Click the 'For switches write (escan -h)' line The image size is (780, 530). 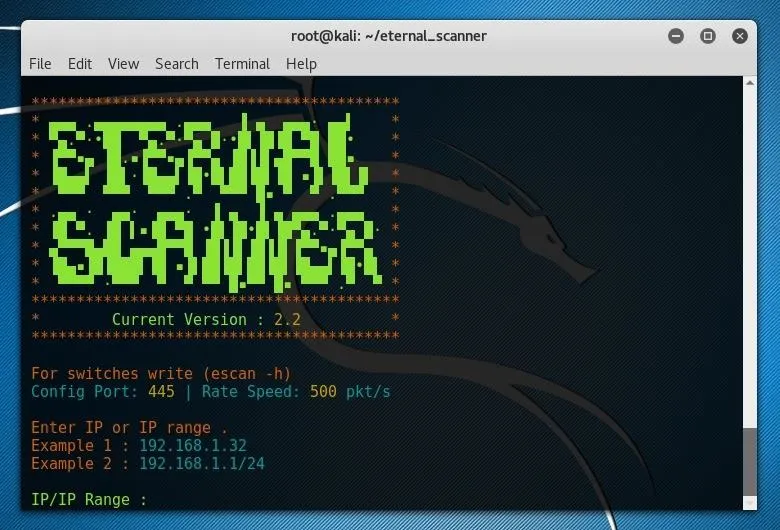point(161,373)
